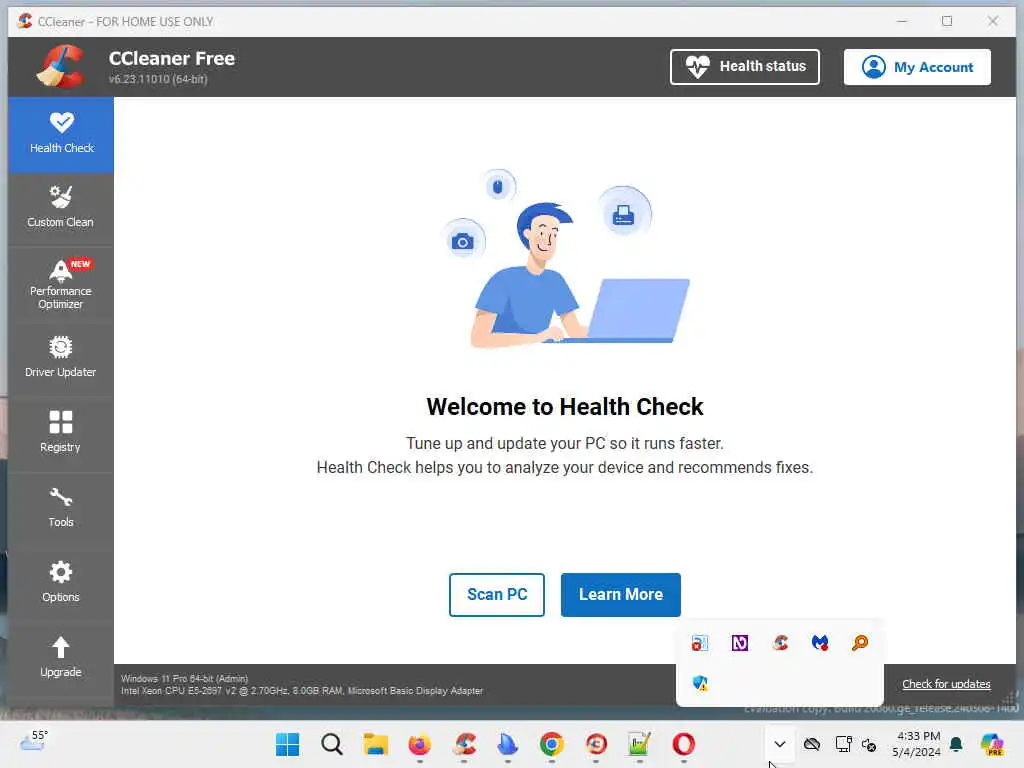1024x768 pixels.
Task: Launch Firefox from the taskbar
Action: coord(419,744)
